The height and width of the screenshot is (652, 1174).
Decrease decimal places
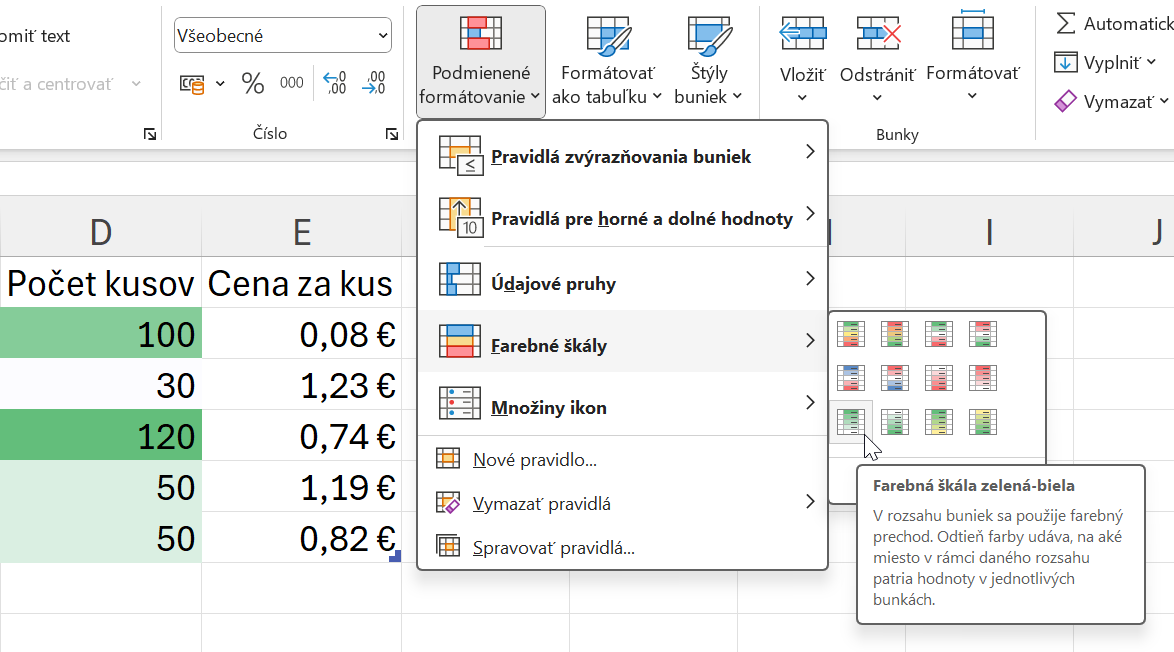[373, 83]
